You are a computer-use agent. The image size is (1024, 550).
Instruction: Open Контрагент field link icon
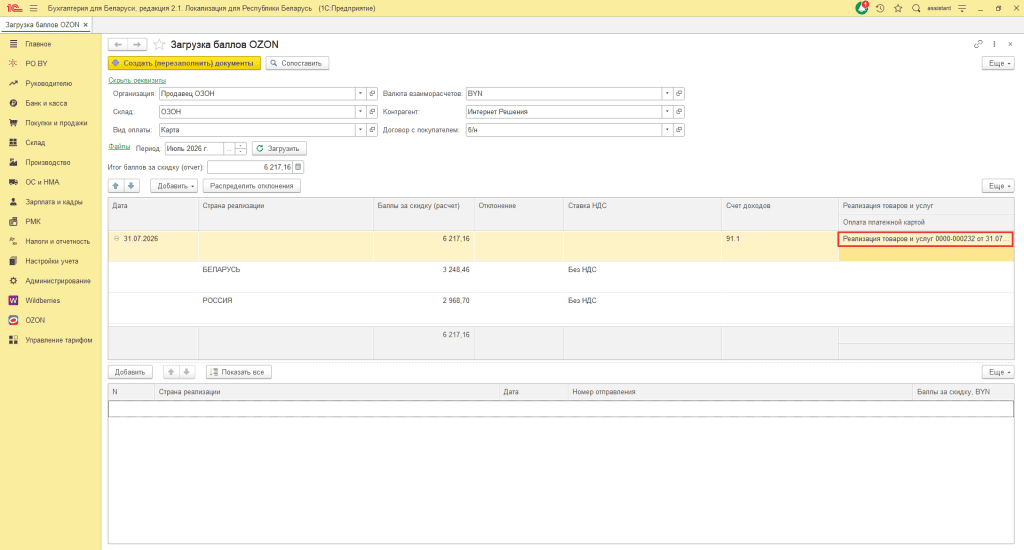[679, 112]
